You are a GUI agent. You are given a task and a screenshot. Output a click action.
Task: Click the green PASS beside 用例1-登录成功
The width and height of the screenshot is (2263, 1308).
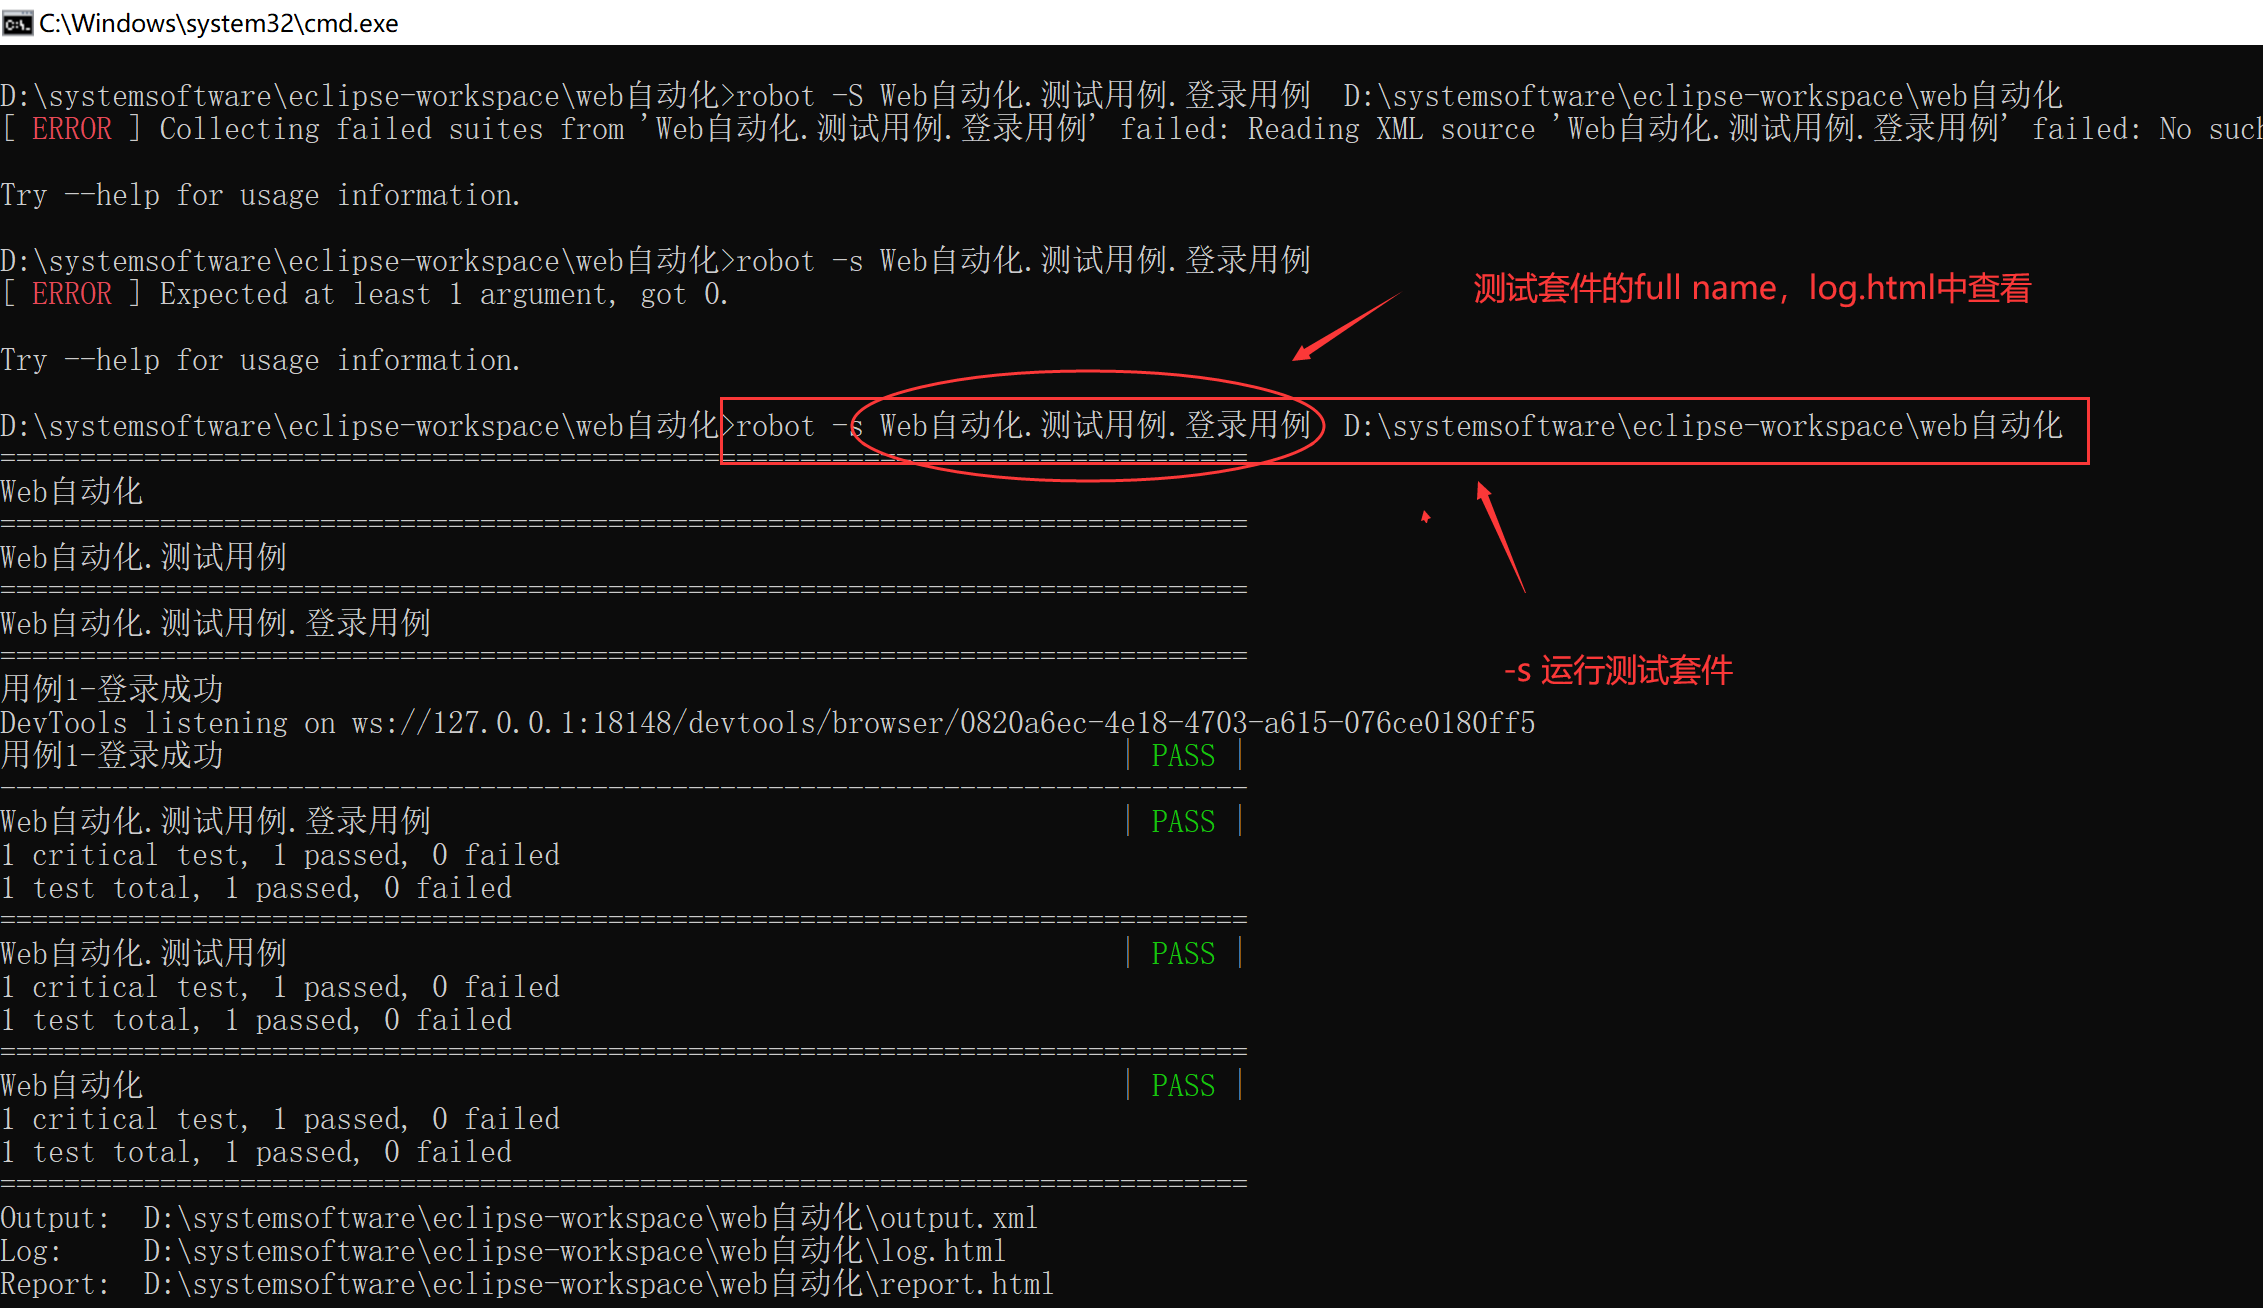pyautogui.click(x=1183, y=756)
